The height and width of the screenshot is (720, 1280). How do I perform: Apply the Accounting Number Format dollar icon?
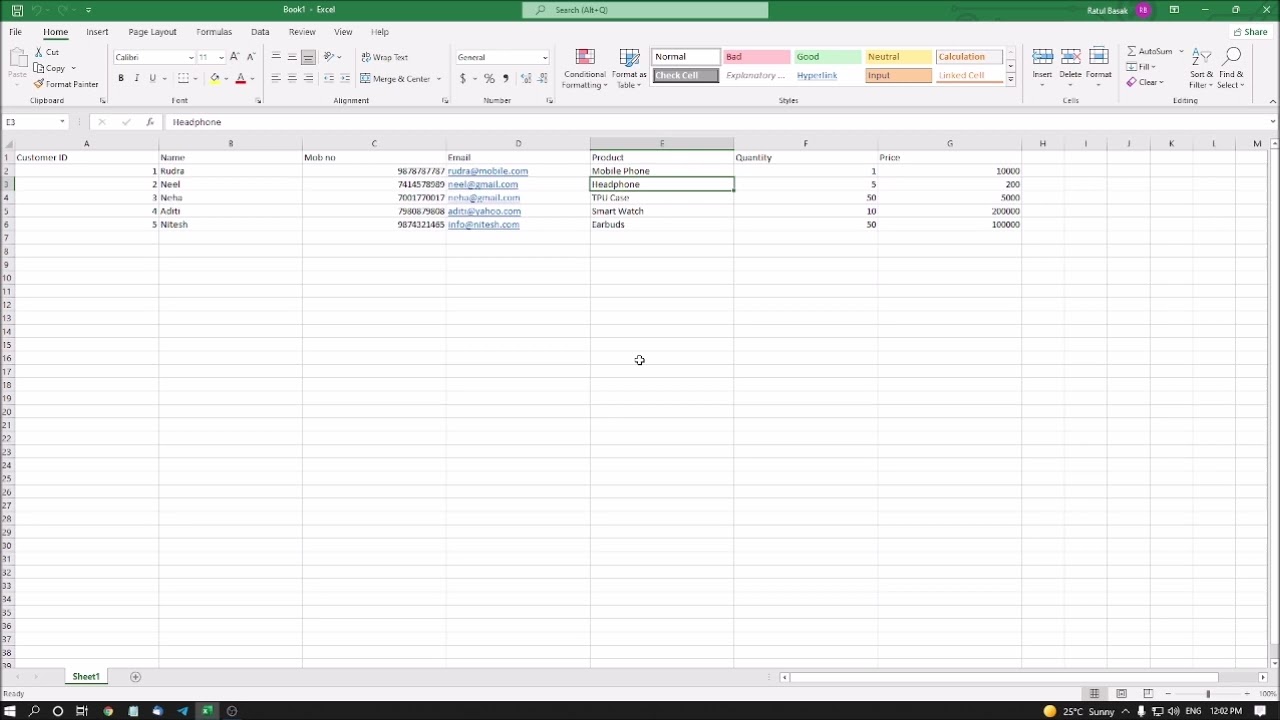[x=462, y=78]
